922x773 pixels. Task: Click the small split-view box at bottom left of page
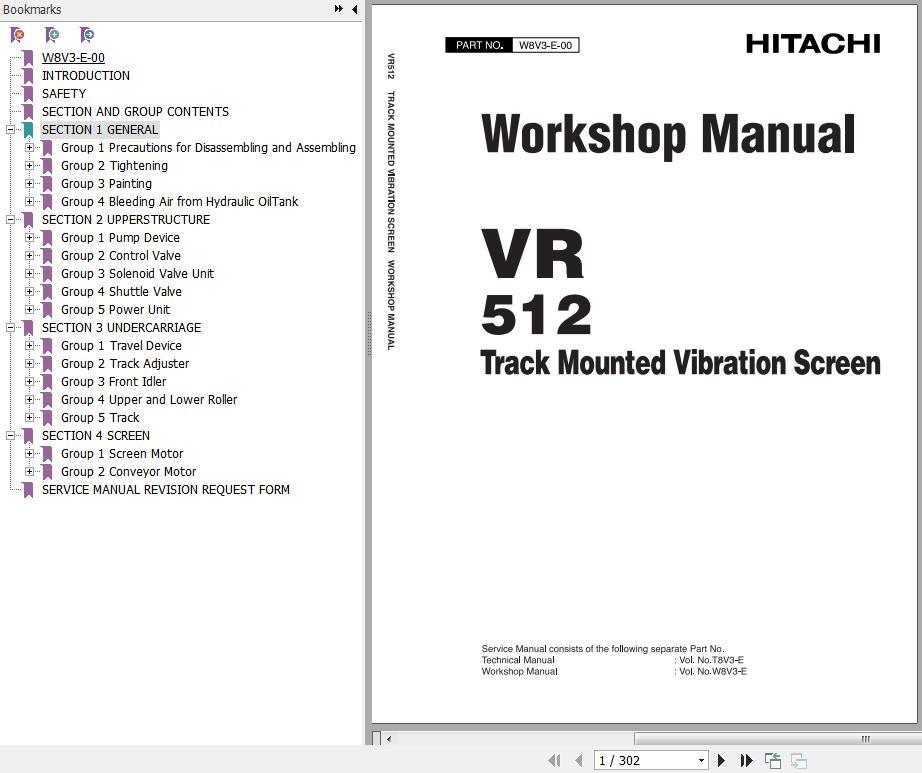coord(376,738)
